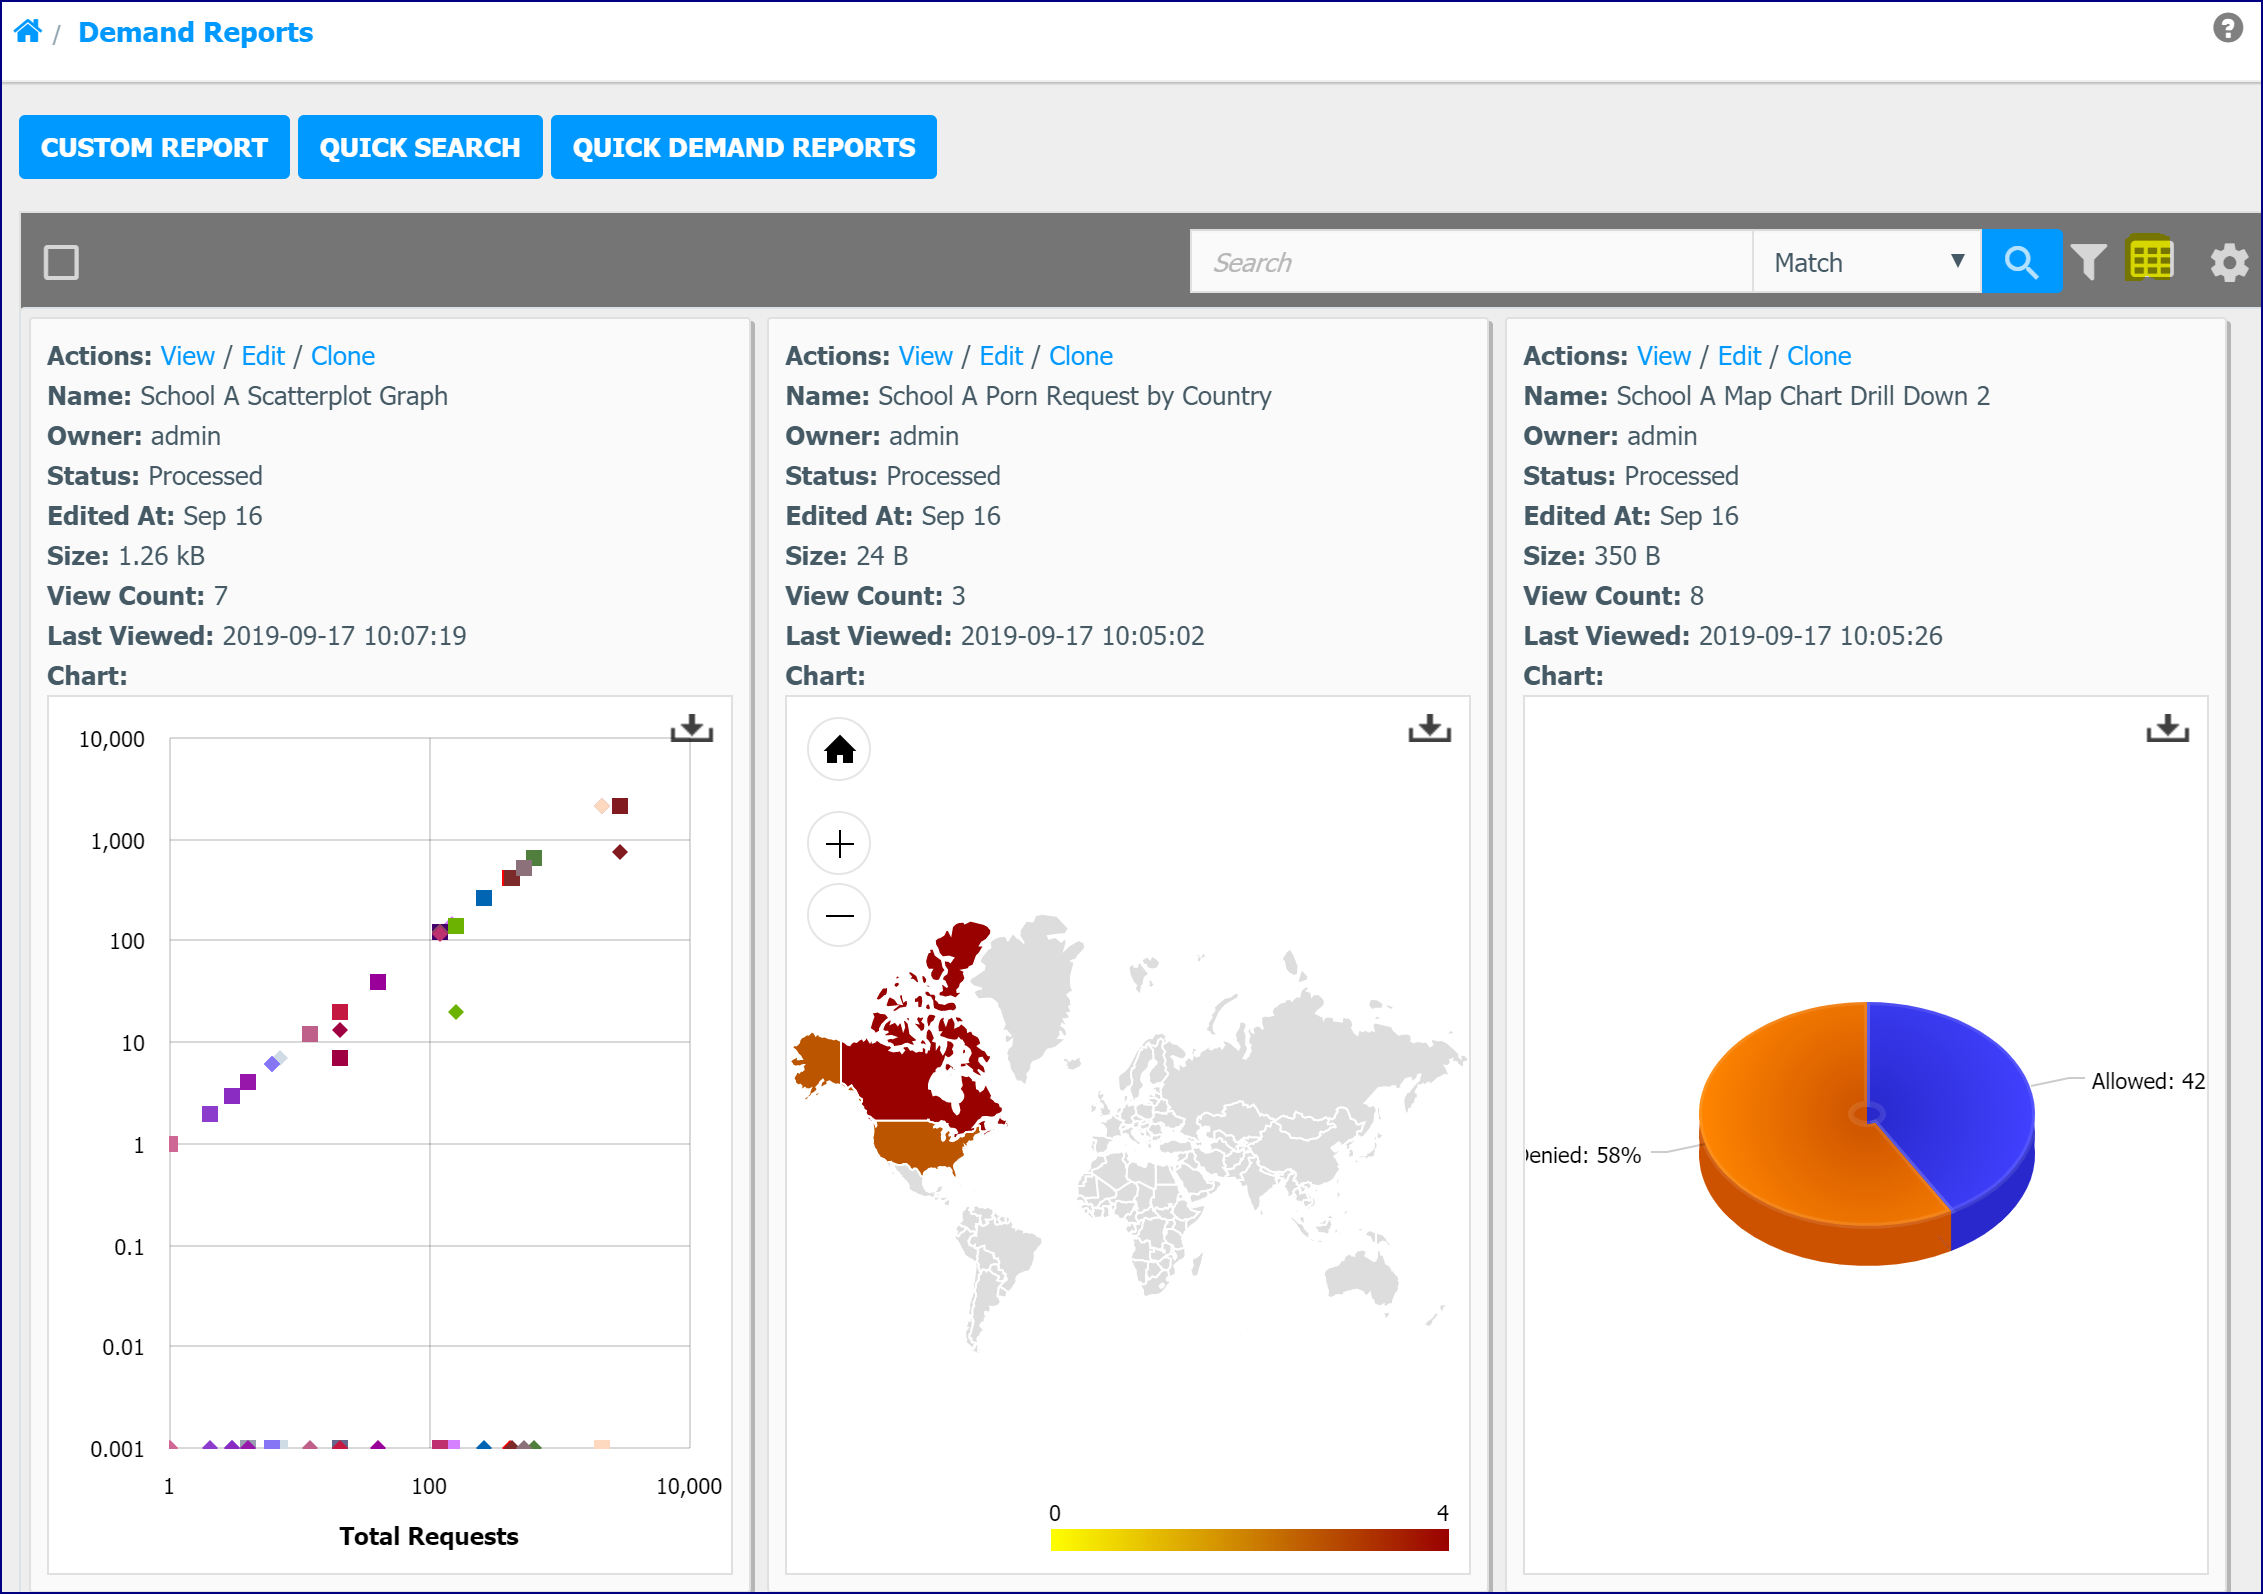
Task: Open the filter funnel icon
Action: point(2089,262)
